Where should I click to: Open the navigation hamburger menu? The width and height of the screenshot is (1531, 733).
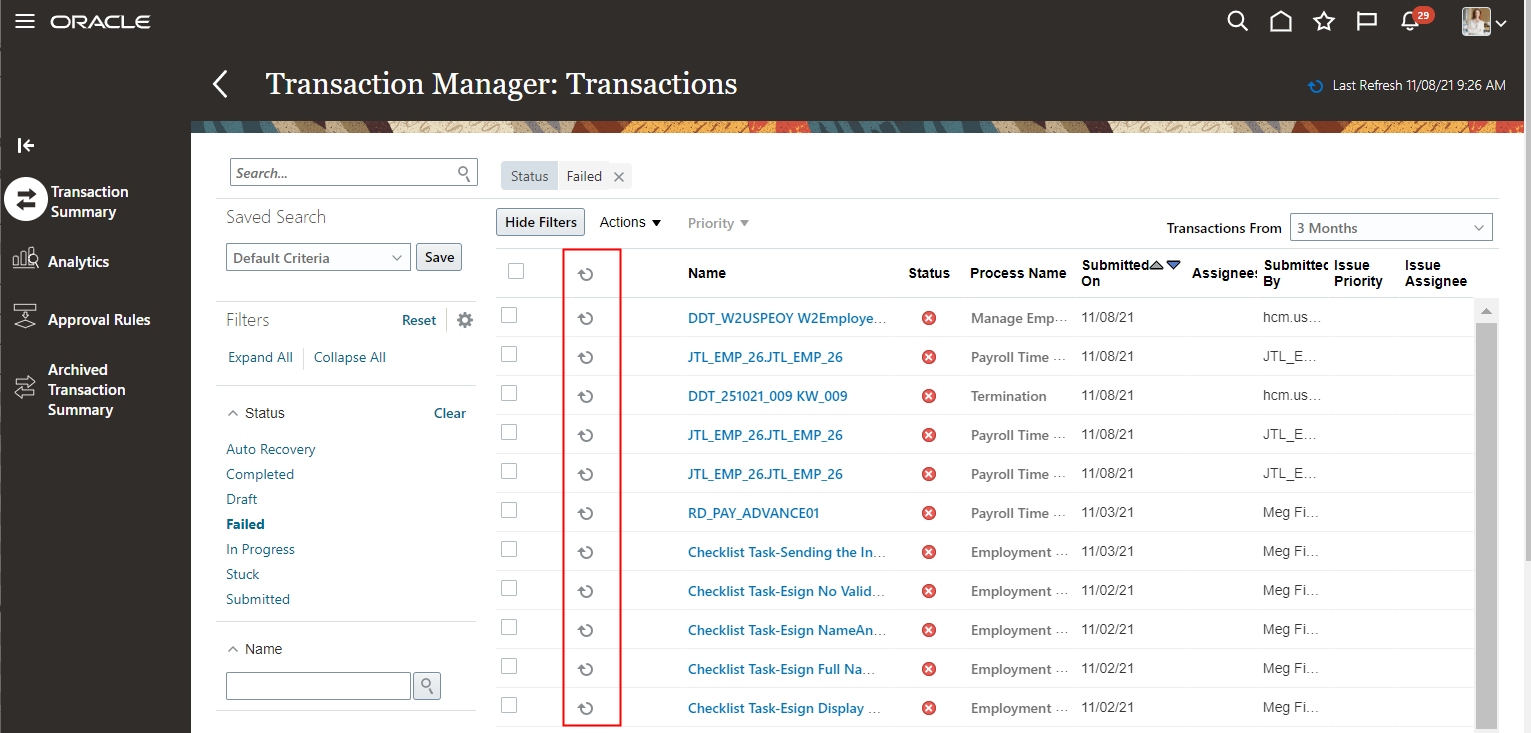24,21
